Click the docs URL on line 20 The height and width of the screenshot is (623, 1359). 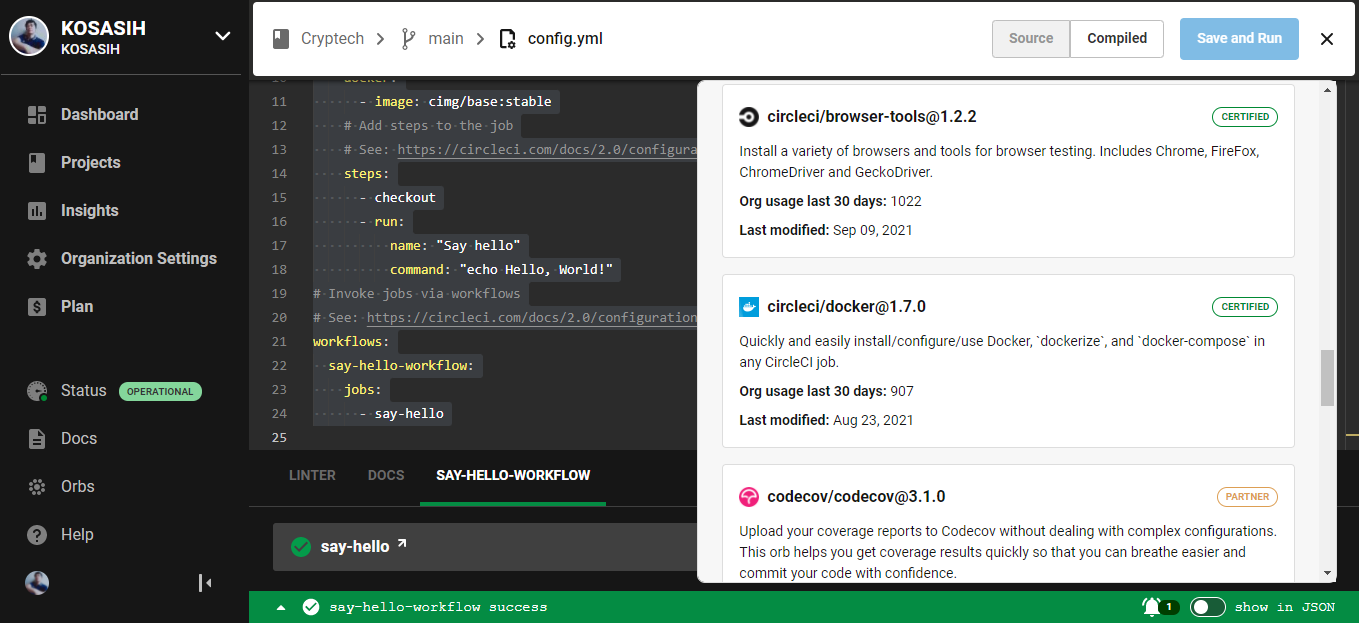pos(532,318)
